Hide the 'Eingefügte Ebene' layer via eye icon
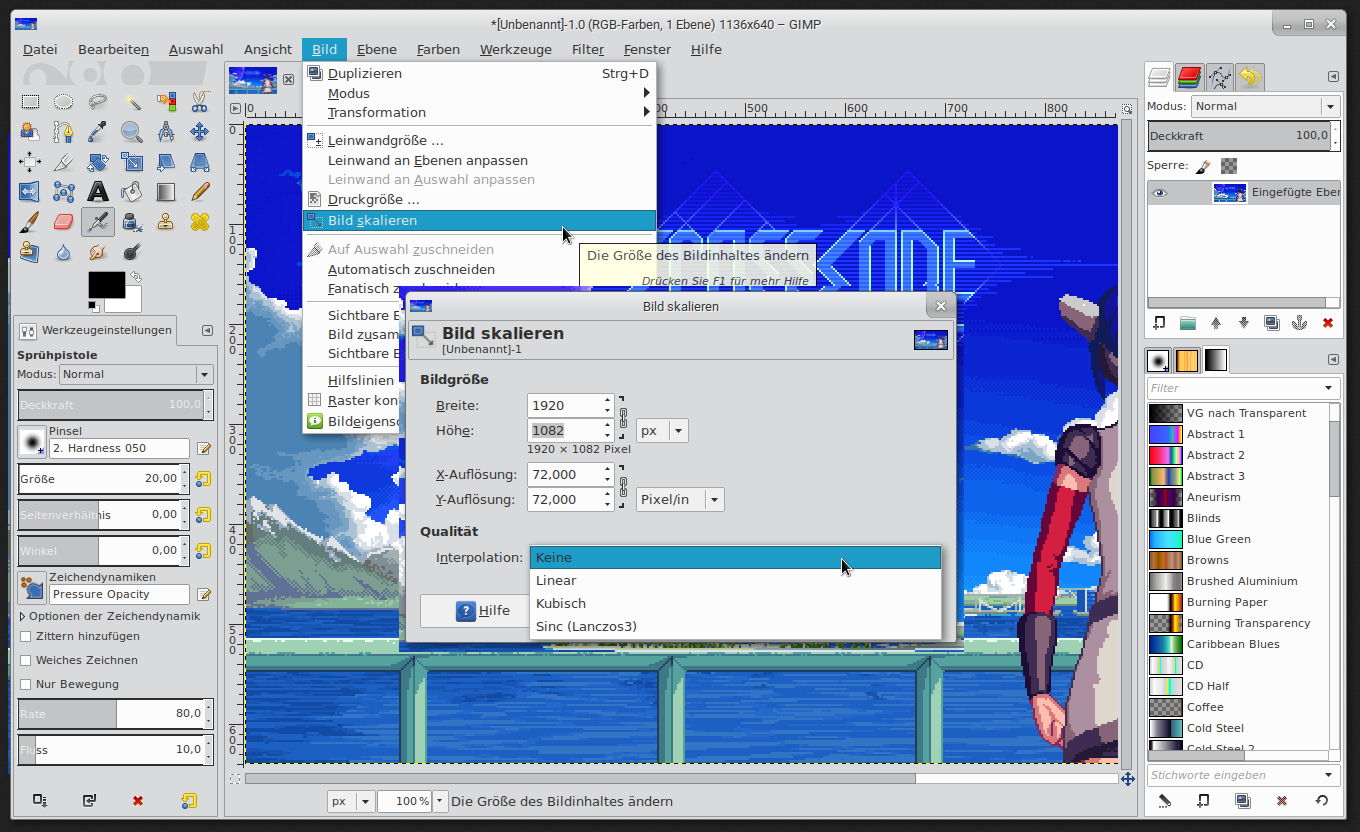Screen dimensions: 1360x832 click(1159, 193)
